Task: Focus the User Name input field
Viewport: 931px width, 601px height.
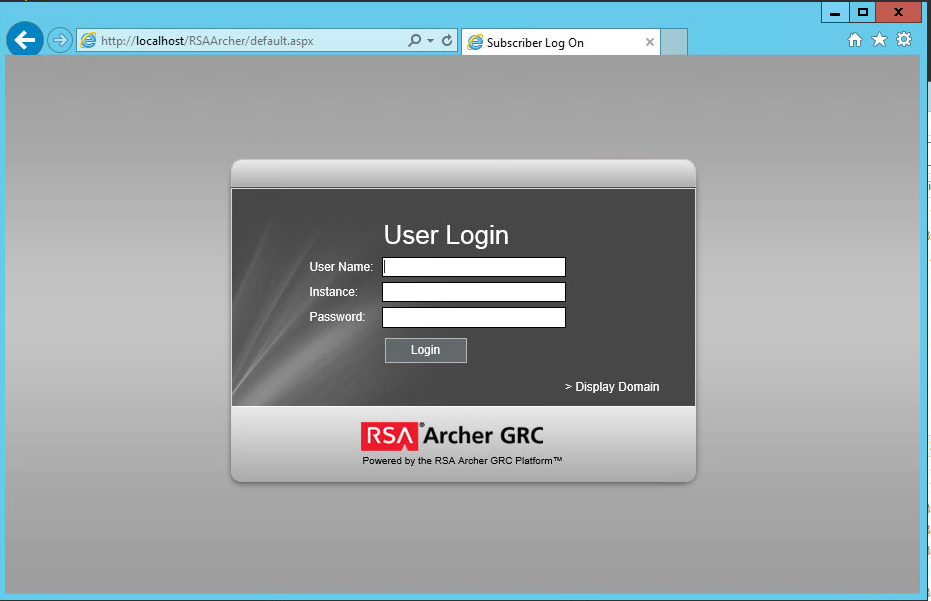Action: pyautogui.click(x=474, y=267)
